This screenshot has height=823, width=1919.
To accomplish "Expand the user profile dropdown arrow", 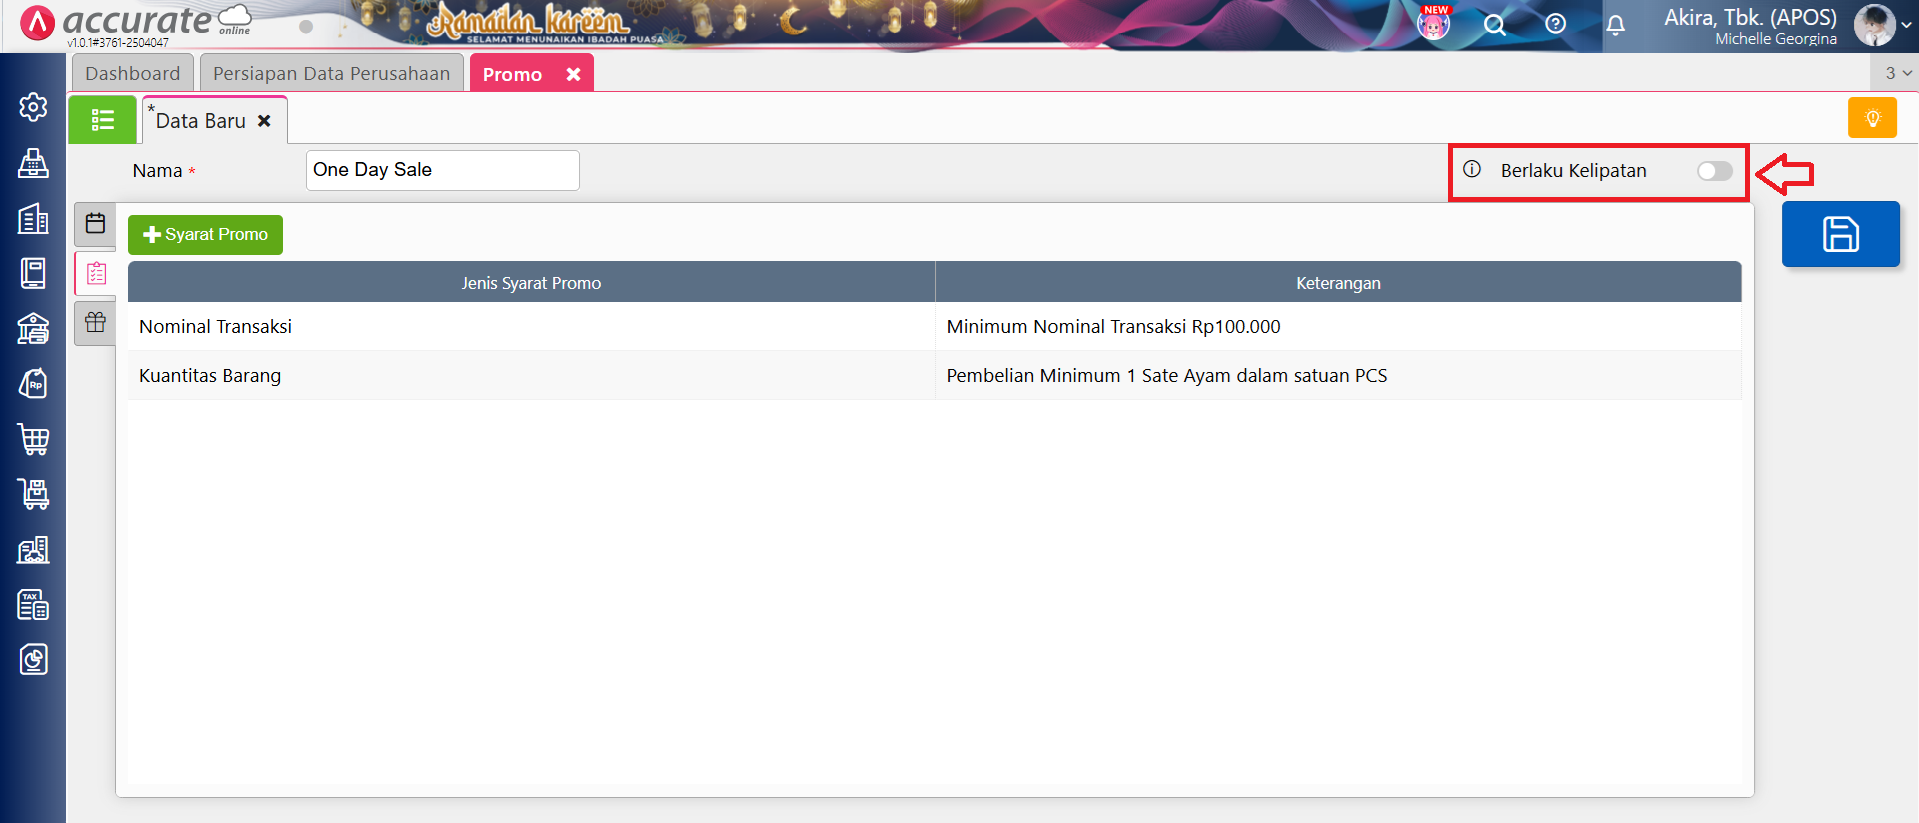I will point(1906,26).
